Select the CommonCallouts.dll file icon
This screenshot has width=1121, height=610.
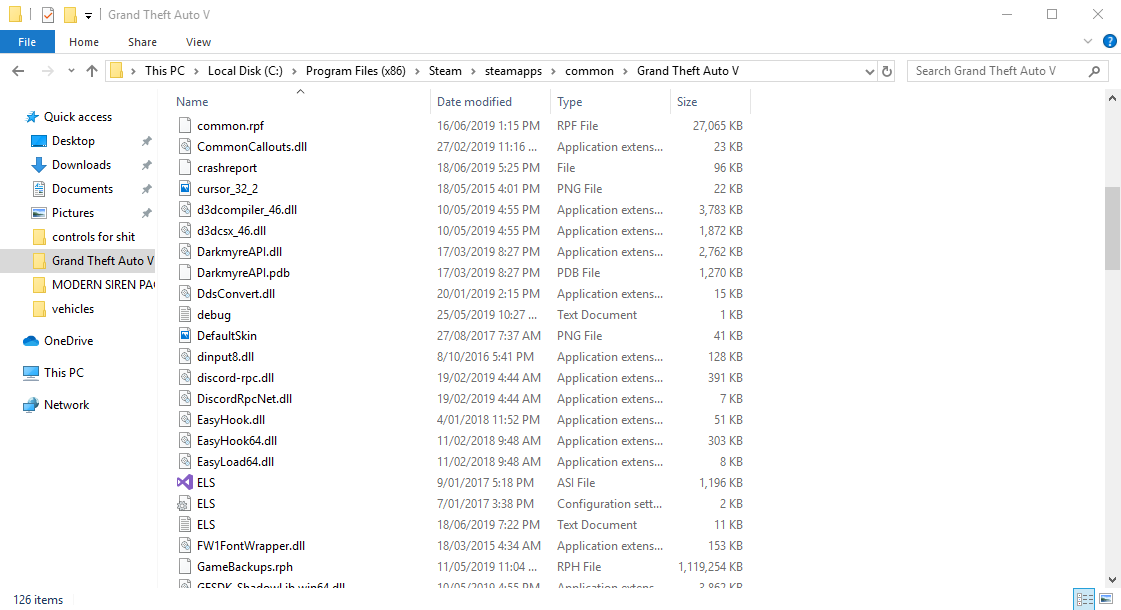[184, 147]
